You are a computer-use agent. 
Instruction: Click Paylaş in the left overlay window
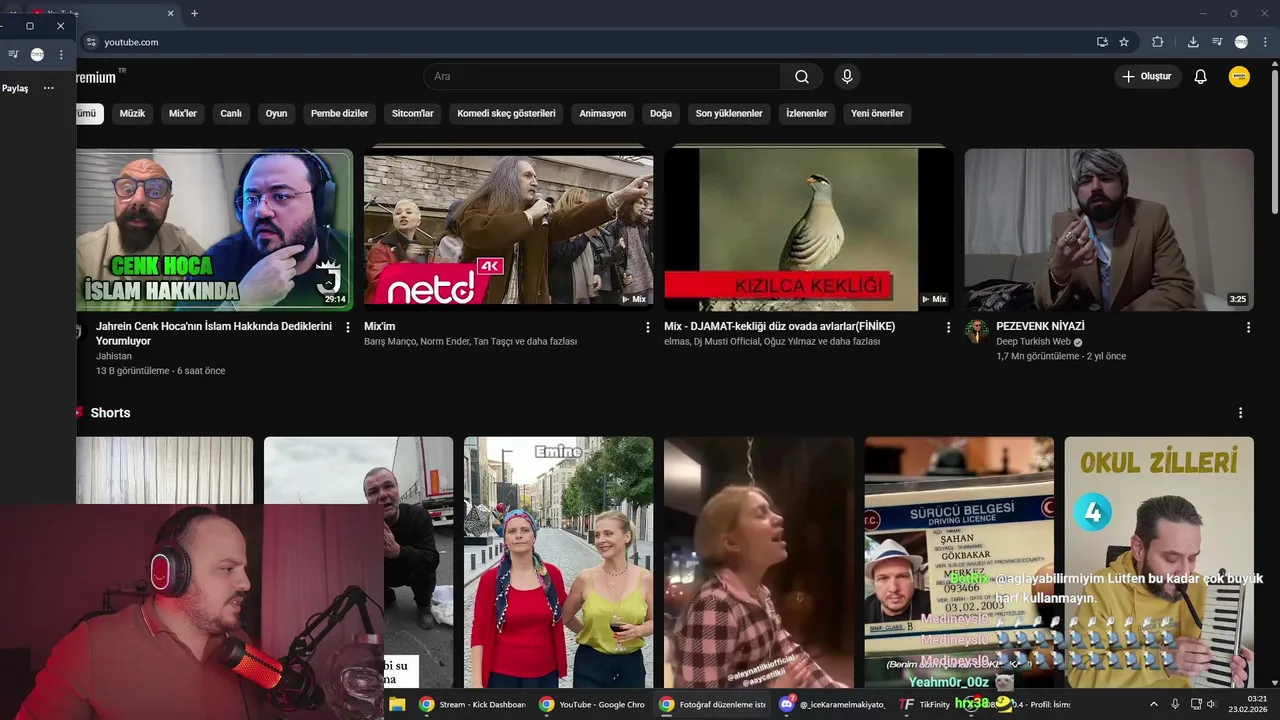pyautogui.click(x=15, y=88)
